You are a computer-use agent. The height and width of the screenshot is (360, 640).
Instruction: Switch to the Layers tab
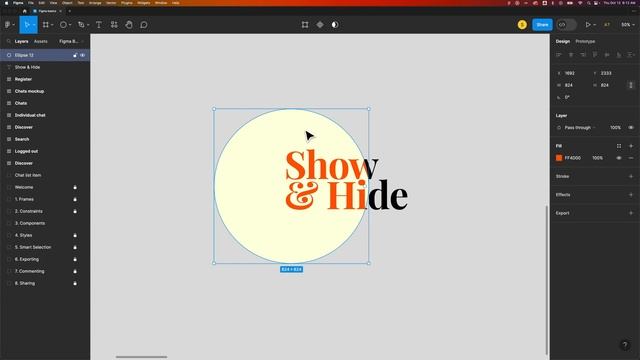pyautogui.click(x=21, y=41)
